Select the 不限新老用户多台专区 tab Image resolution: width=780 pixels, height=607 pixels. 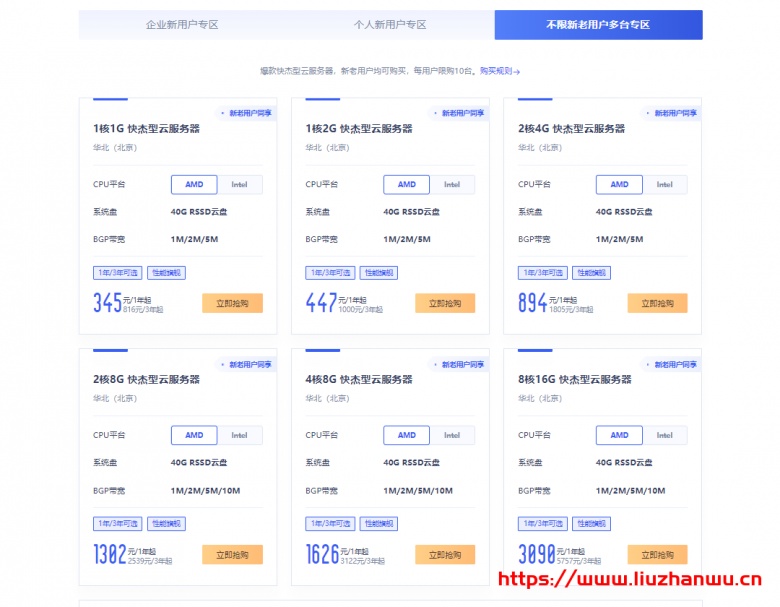pyautogui.click(x=598, y=24)
